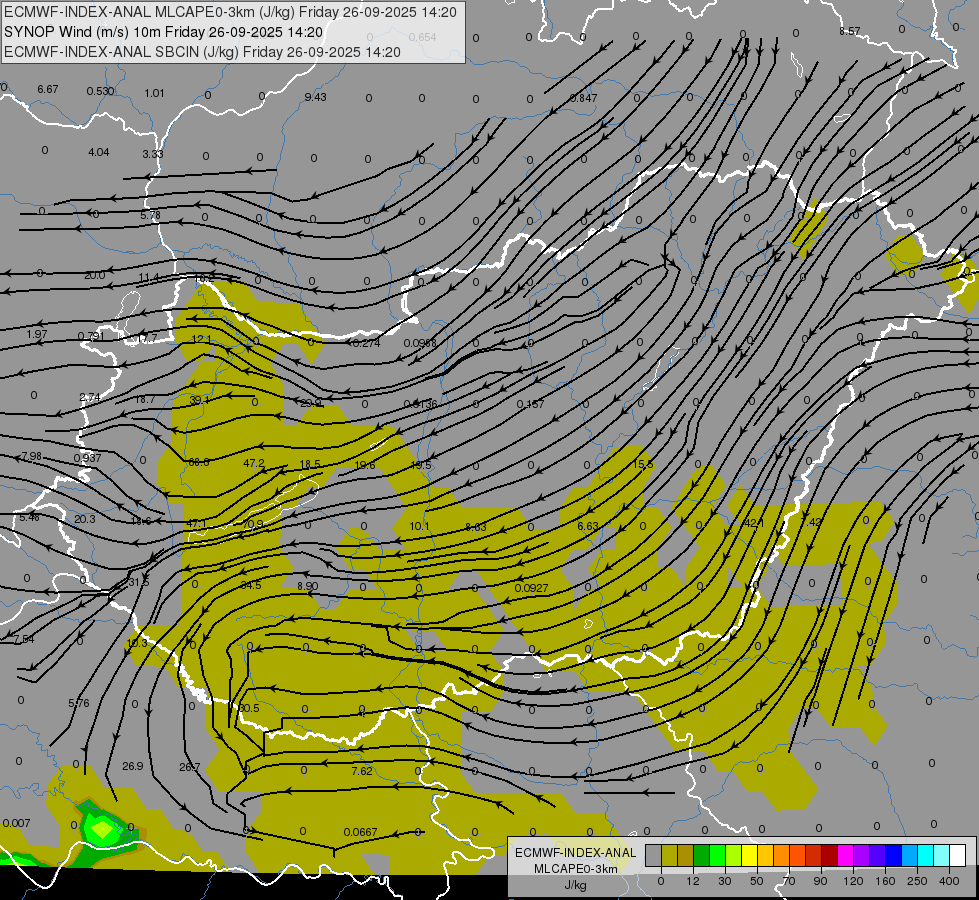Click the brownish-olive legend swatch just before 12
This screenshot has width=979, height=900.
(686, 855)
